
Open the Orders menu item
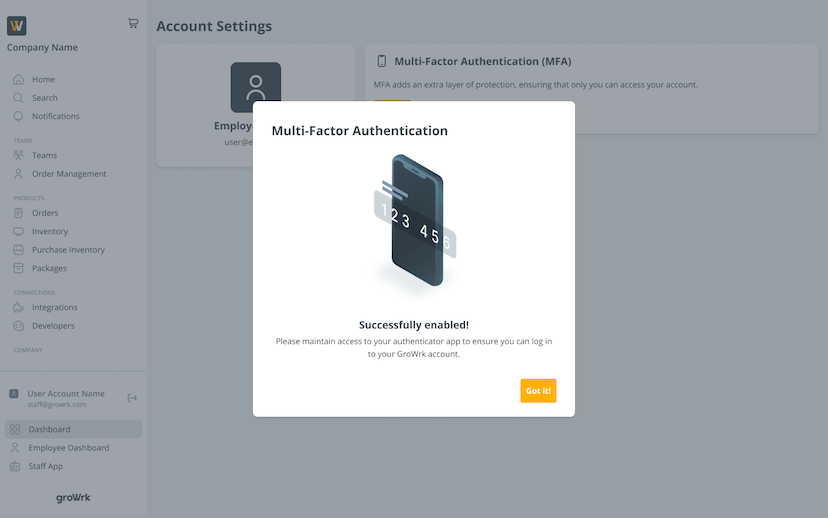coord(45,213)
